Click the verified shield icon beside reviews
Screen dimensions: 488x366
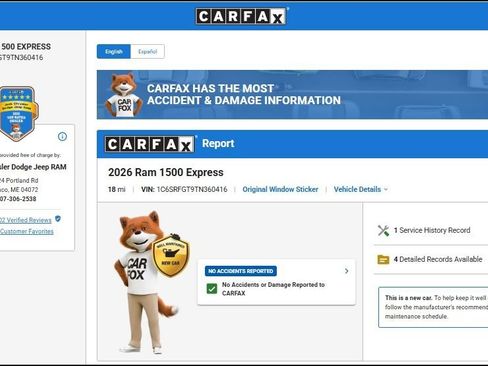[58, 219]
